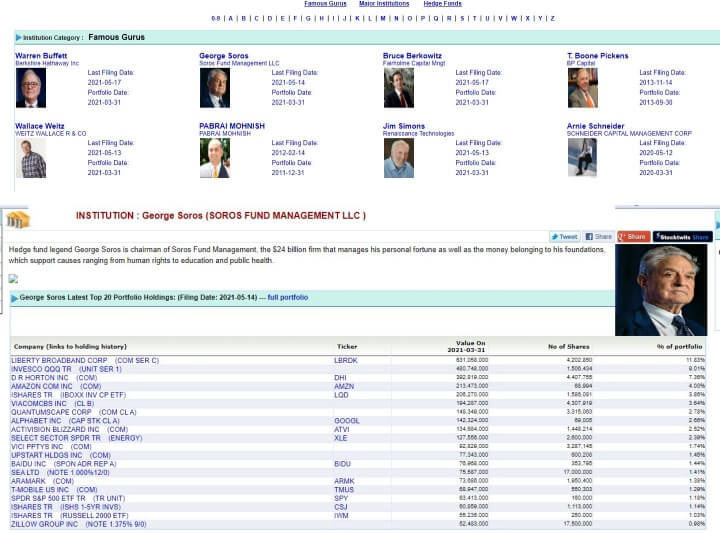
Task: Open Warren Buffett's portrait thumbnail
Action: [31, 88]
